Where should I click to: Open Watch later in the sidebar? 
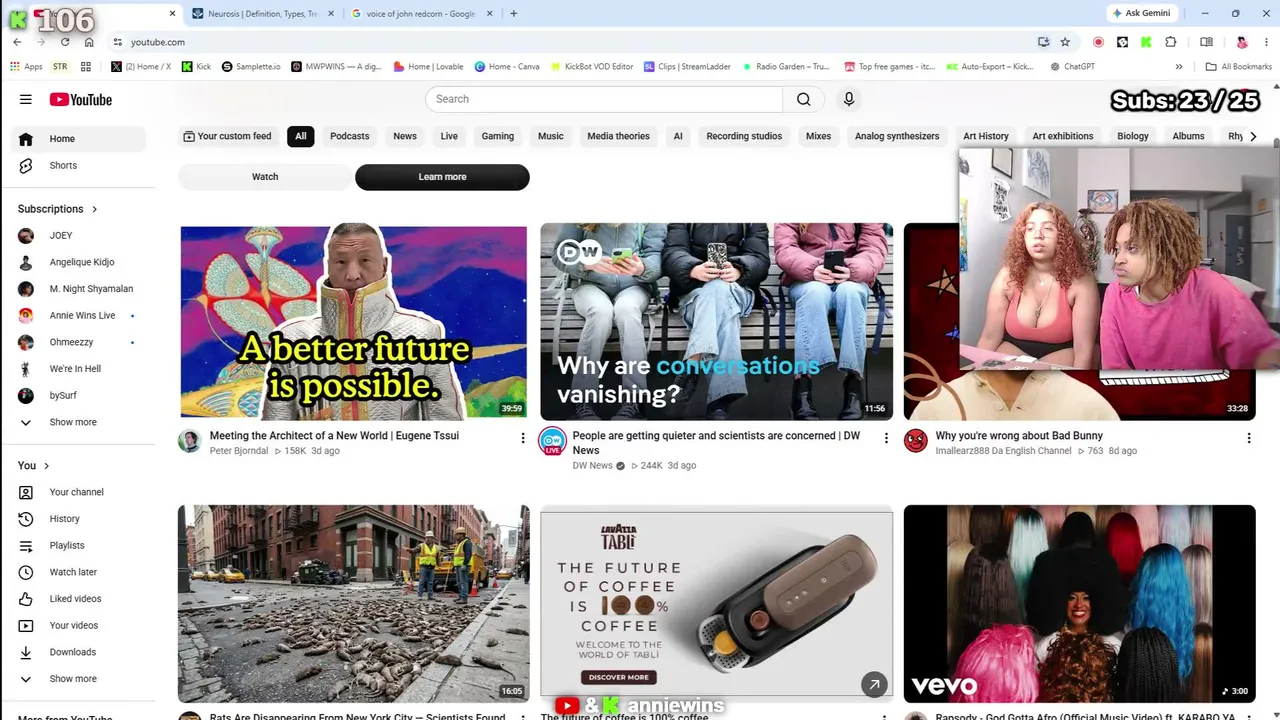pyautogui.click(x=80, y=572)
